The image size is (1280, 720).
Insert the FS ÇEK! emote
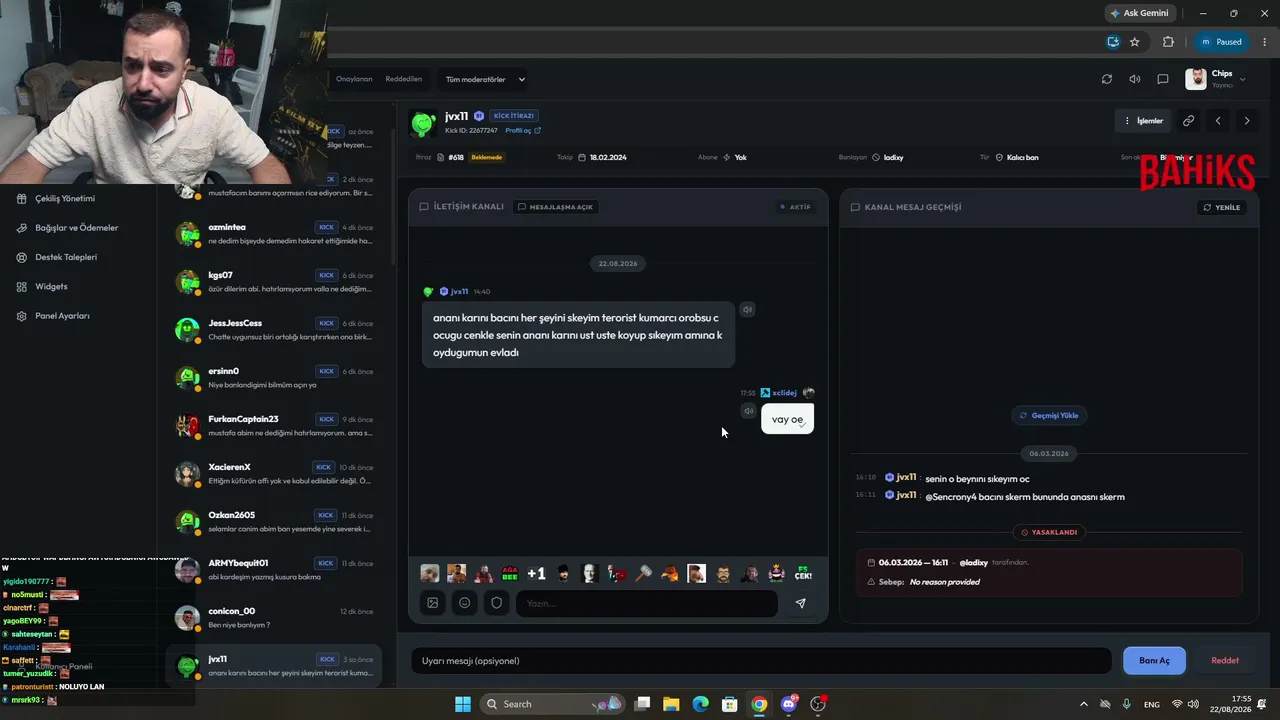(803, 574)
